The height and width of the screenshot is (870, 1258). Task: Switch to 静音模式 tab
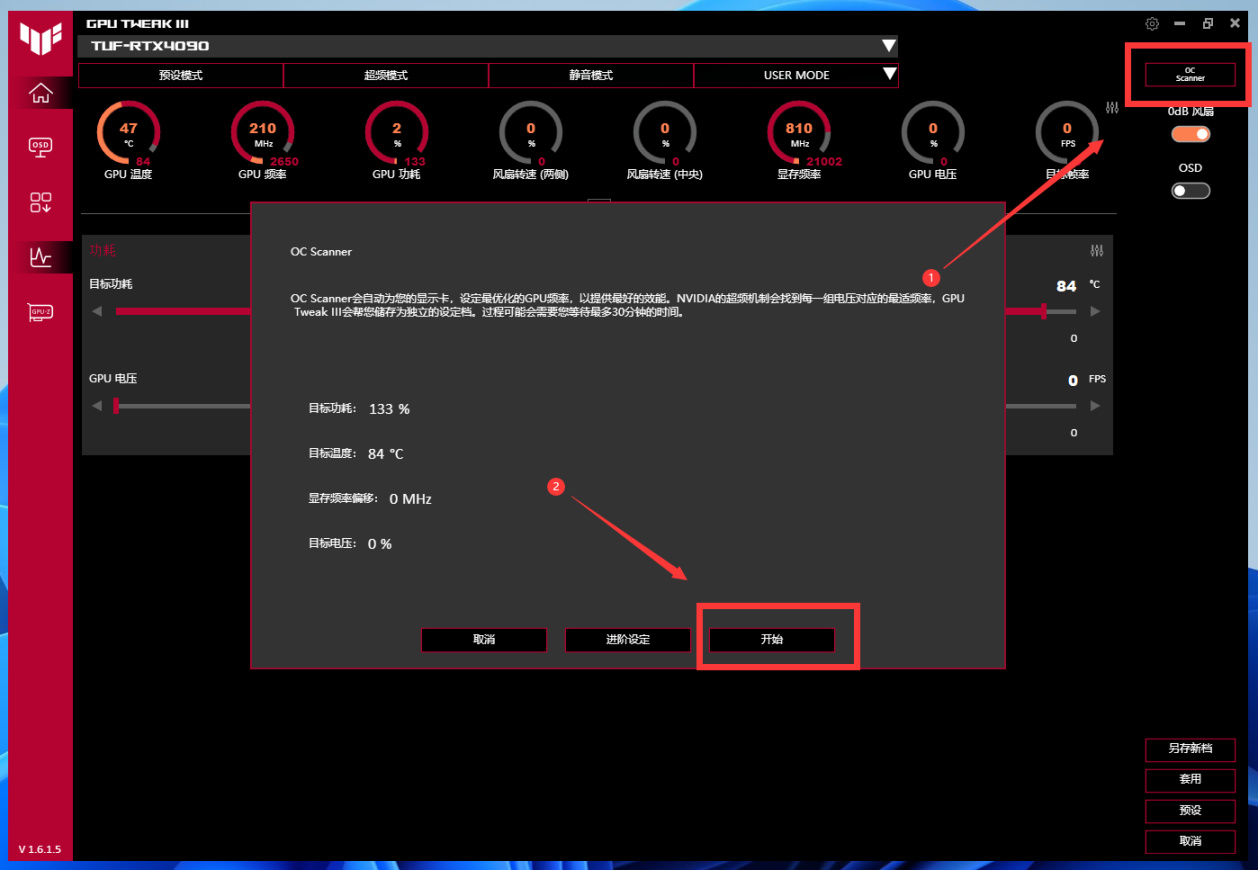591,75
